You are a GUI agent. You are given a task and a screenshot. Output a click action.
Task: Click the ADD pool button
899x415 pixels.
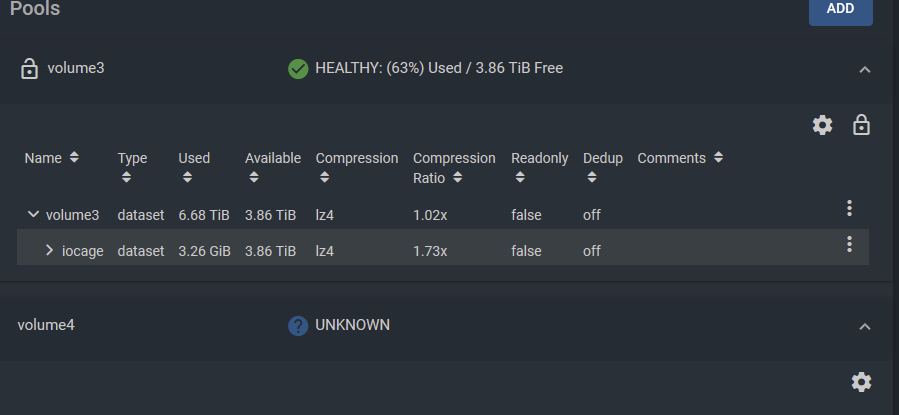click(x=841, y=10)
